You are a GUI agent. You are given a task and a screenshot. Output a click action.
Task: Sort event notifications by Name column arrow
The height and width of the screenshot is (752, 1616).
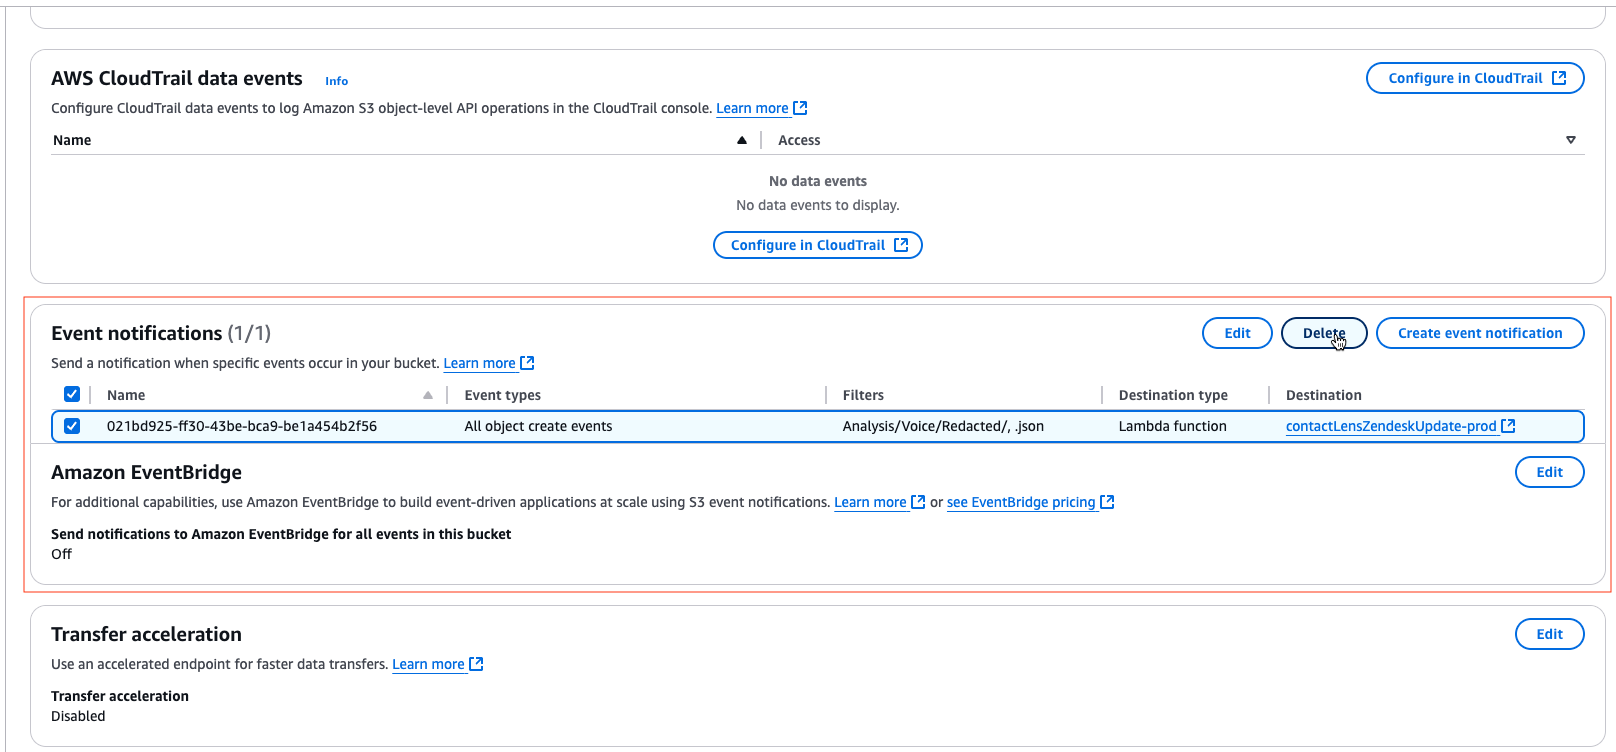click(x=428, y=395)
